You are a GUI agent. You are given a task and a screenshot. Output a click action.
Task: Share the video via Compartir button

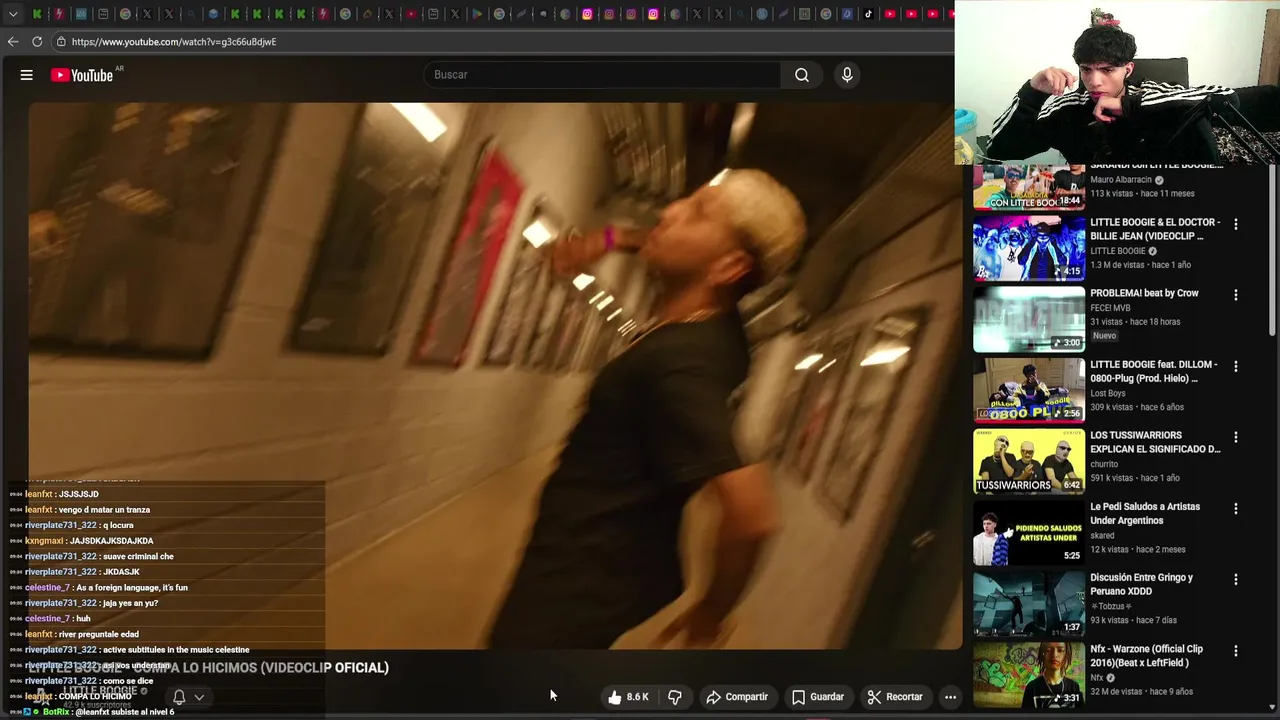(737, 697)
